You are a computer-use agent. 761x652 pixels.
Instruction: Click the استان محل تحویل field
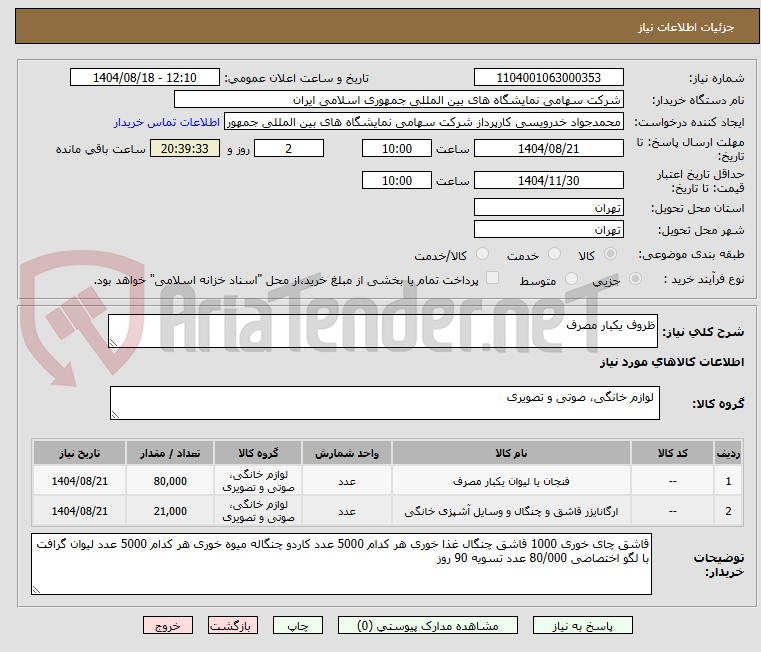548,208
